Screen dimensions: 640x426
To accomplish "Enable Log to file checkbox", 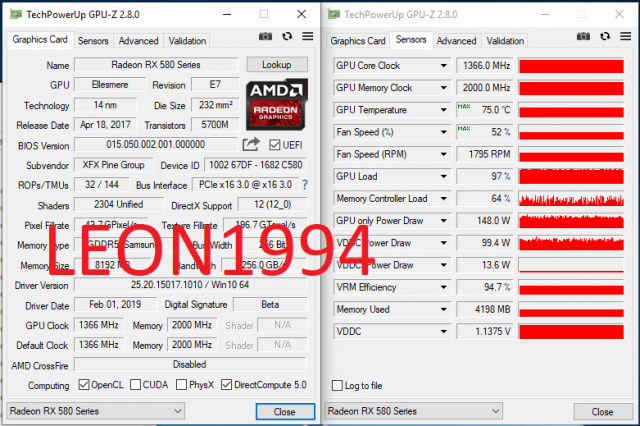I will pos(337,385).
